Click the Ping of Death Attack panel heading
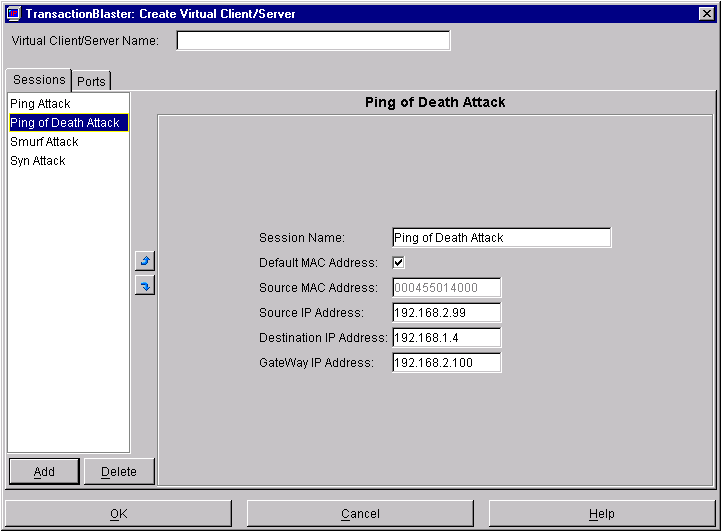Viewport: 722px width, 532px height. [x=435, y=102]
